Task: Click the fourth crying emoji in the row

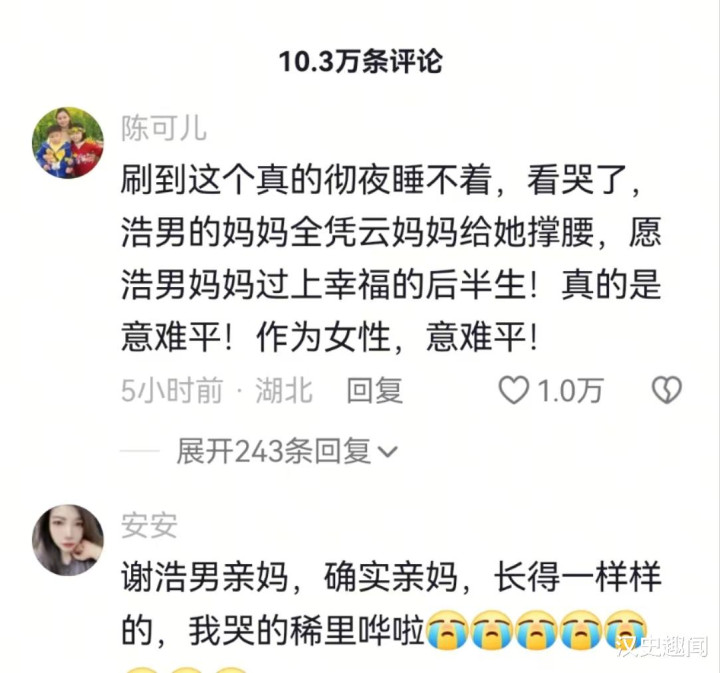Action: click(581, 630)
